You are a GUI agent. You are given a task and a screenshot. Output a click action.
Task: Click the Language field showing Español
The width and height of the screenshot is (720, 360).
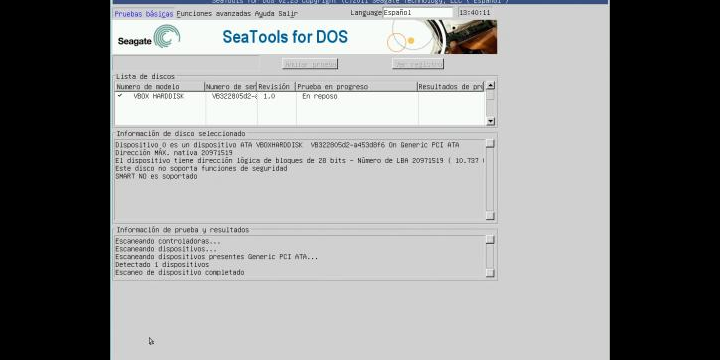pyautogui.click(x=417, y=13)
